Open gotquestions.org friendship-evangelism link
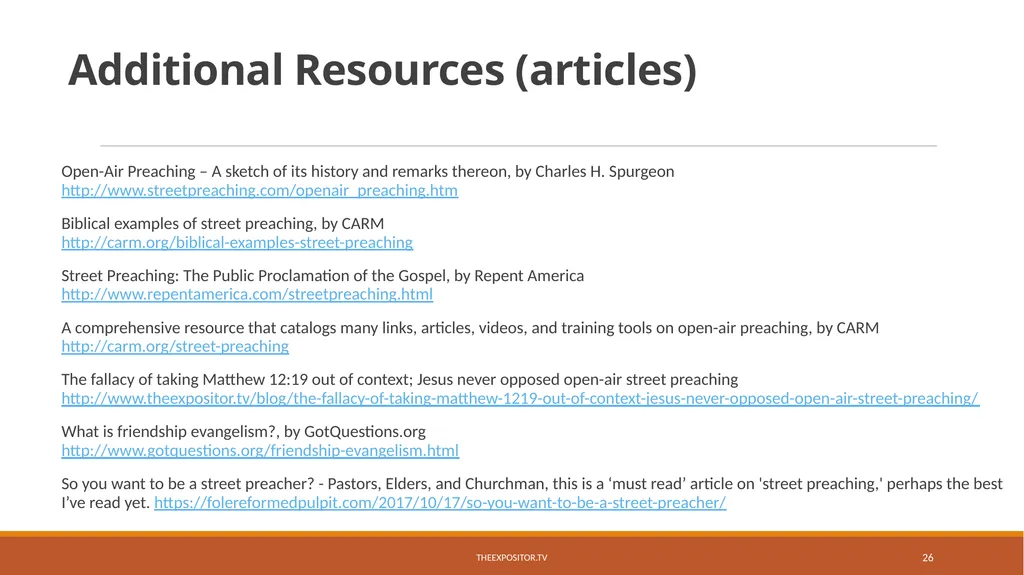1024x575 pixels. click(260, 450)
